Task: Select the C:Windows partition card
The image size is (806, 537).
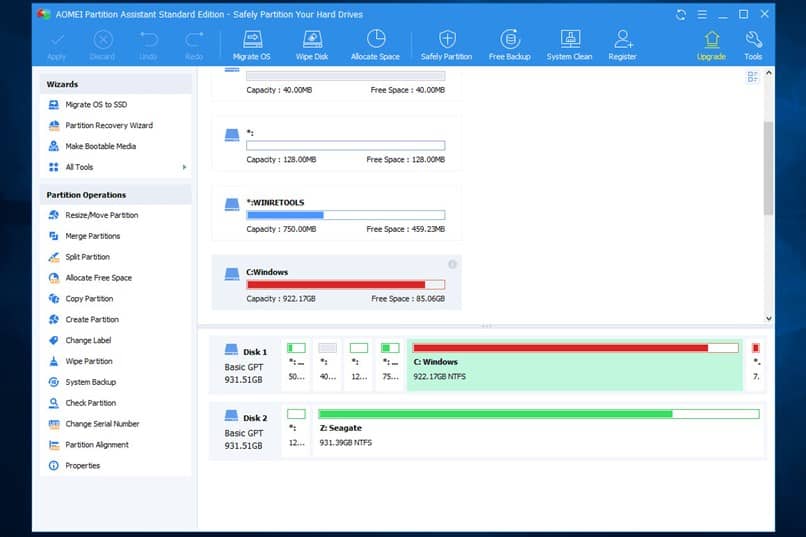Action: [x=337, y=282]
